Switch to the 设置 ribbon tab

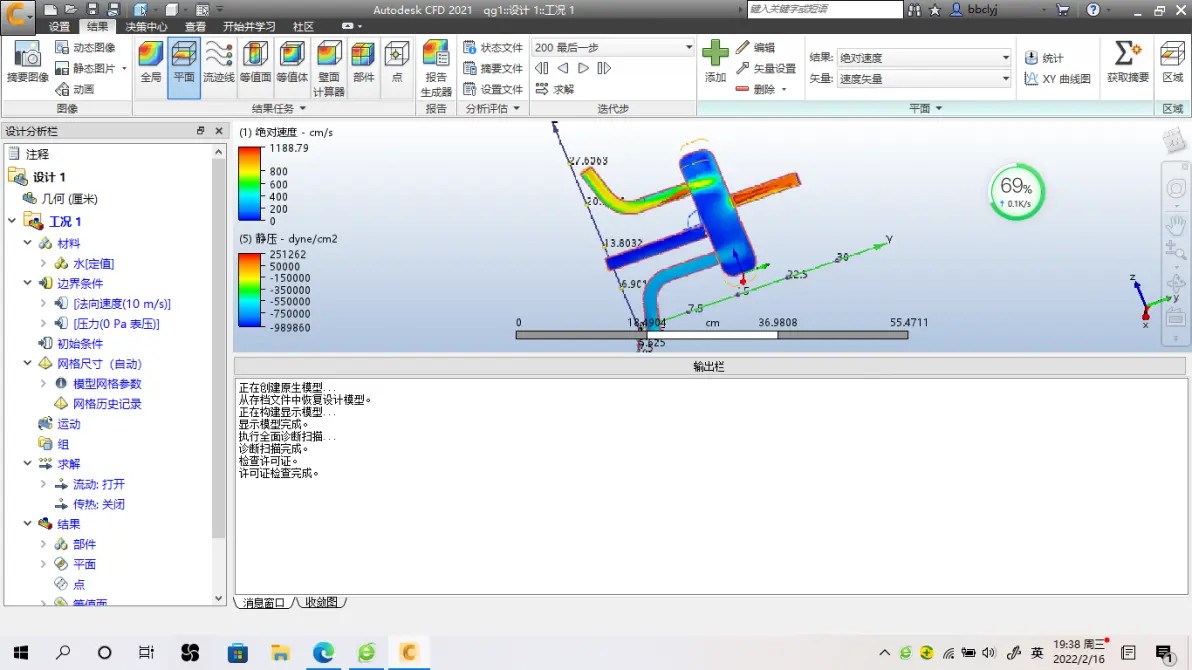[60, 27]
